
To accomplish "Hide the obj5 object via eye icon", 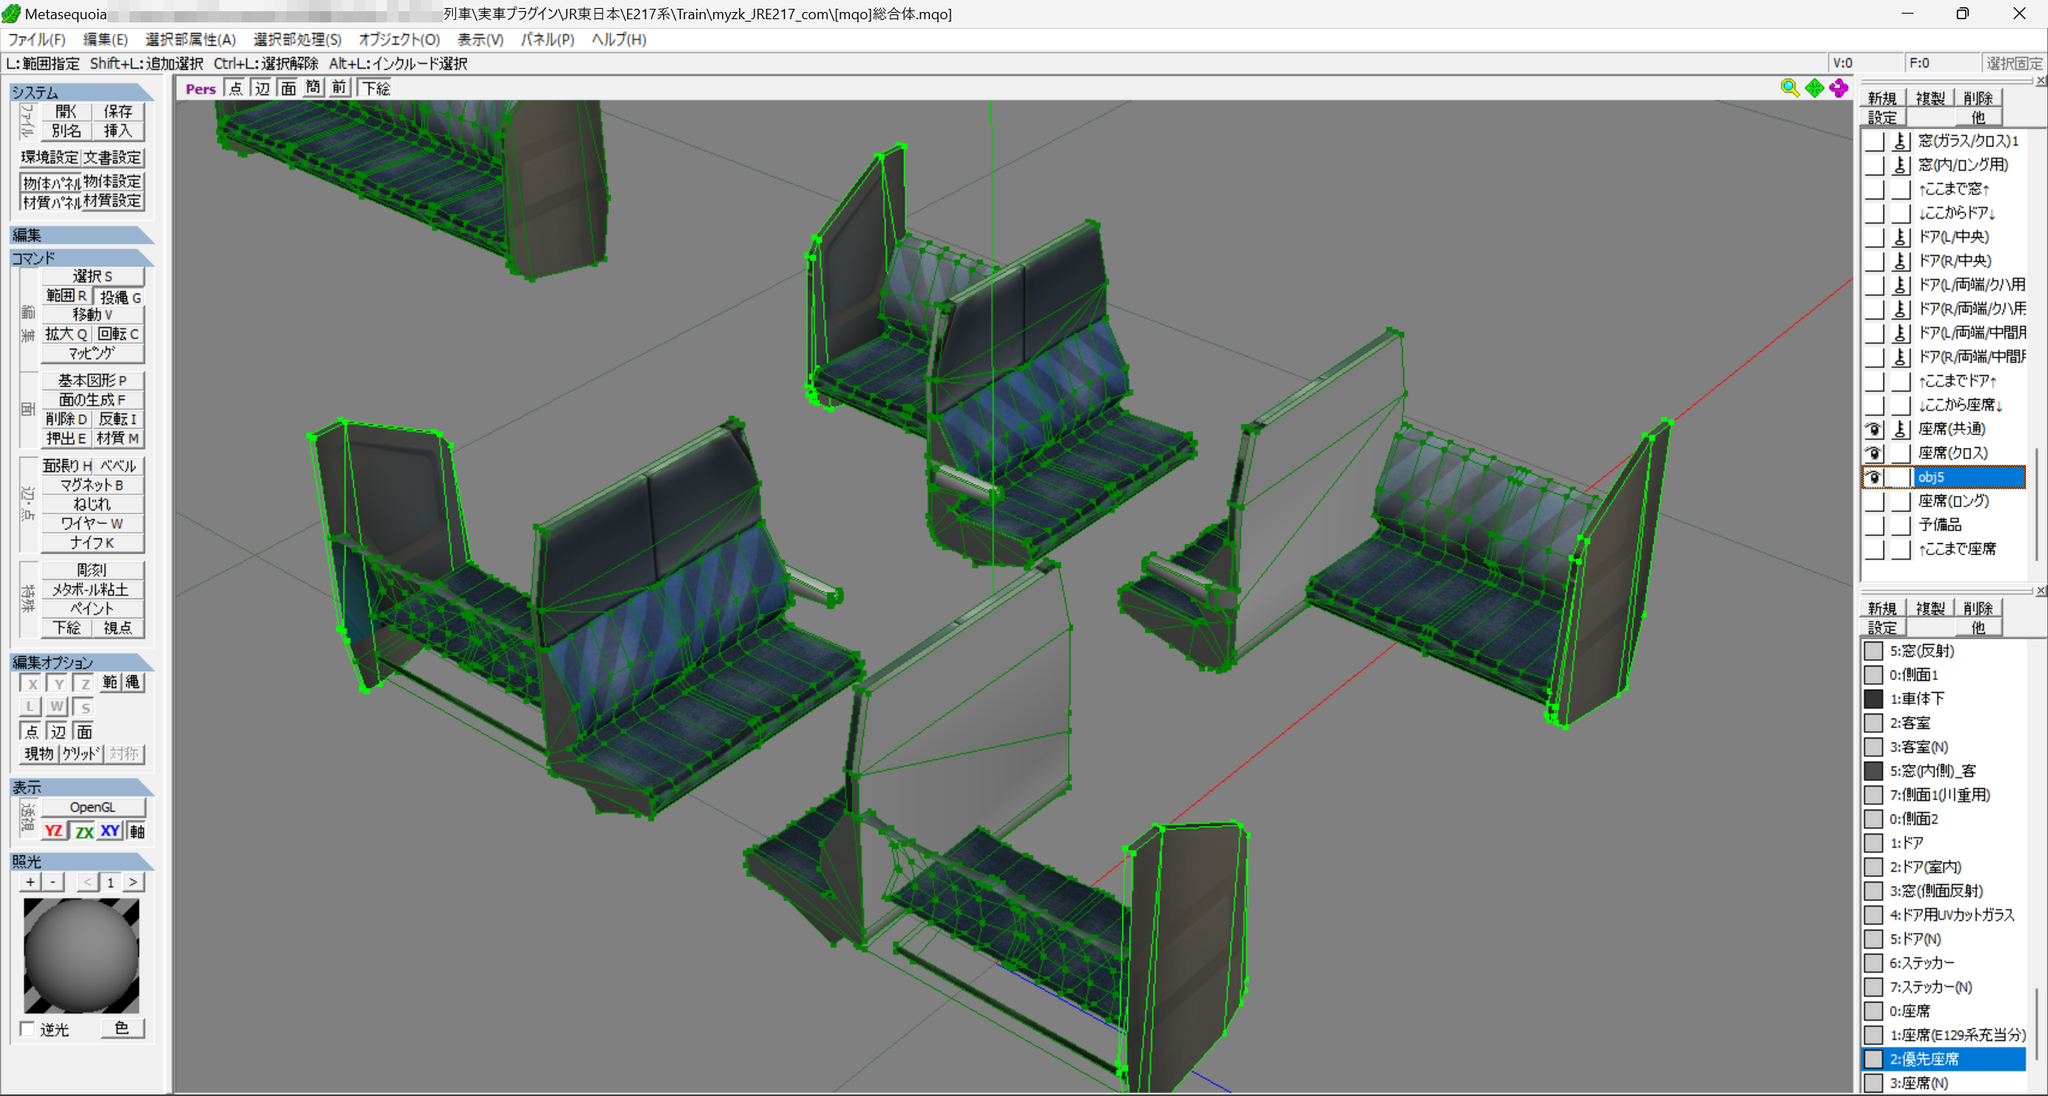I will pyautogui.click(x=1874, y=477).
